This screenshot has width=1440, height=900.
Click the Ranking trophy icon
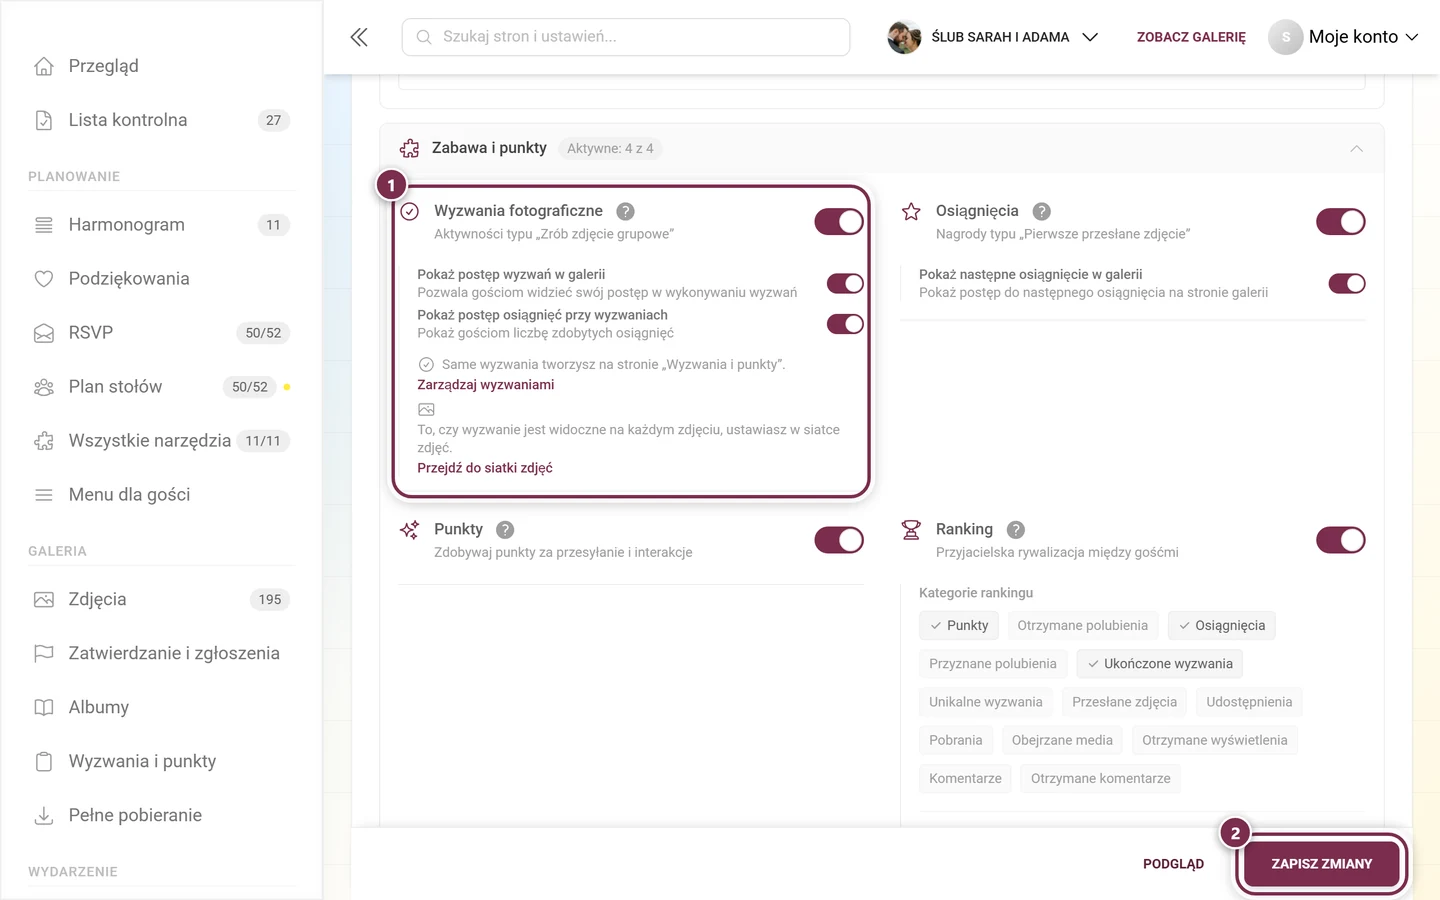coord(911,530)
